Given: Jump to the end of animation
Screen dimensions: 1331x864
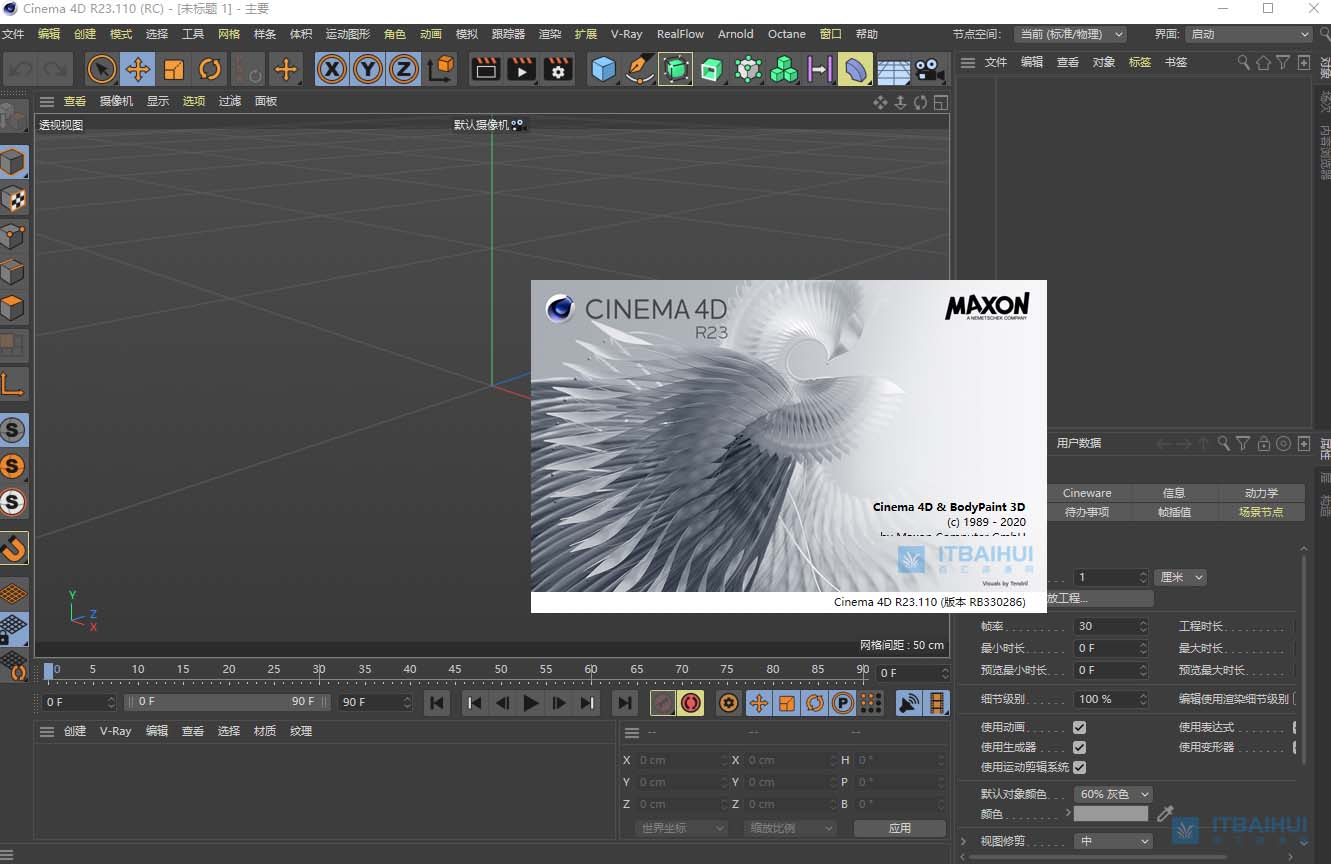Looking at the screenshot, I should pos(624,703).
